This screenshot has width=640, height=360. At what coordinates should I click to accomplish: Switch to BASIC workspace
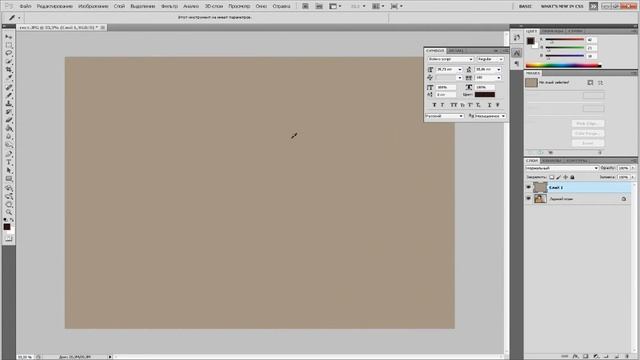[x=525, y=6]
